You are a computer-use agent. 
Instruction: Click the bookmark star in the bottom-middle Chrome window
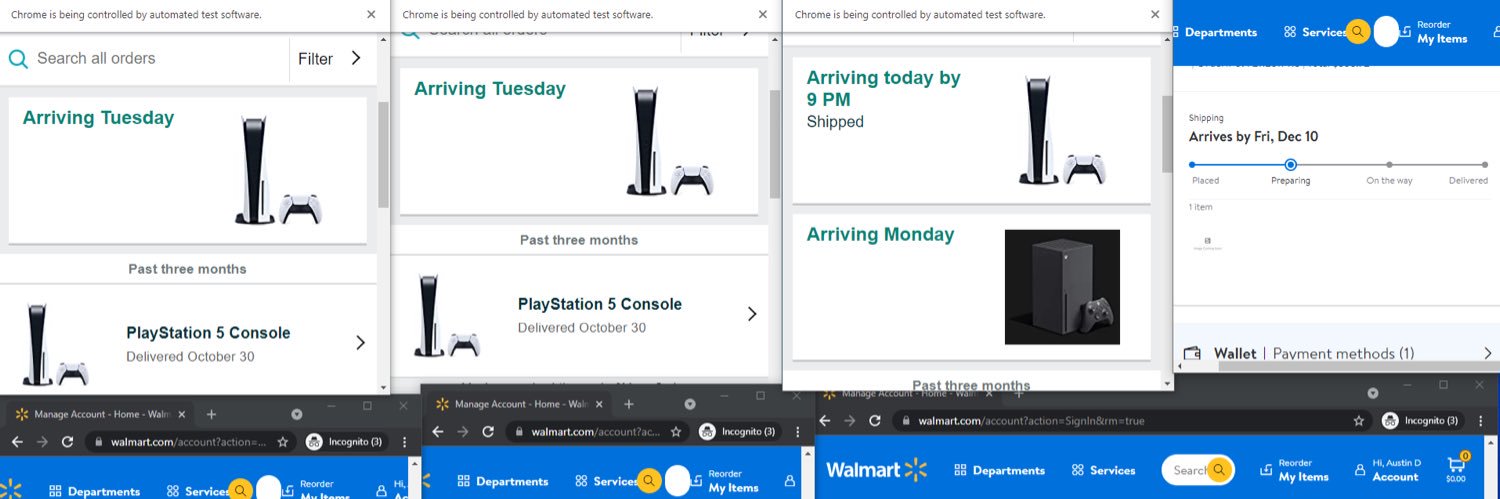pyautogui.click(x=676, y=431)
